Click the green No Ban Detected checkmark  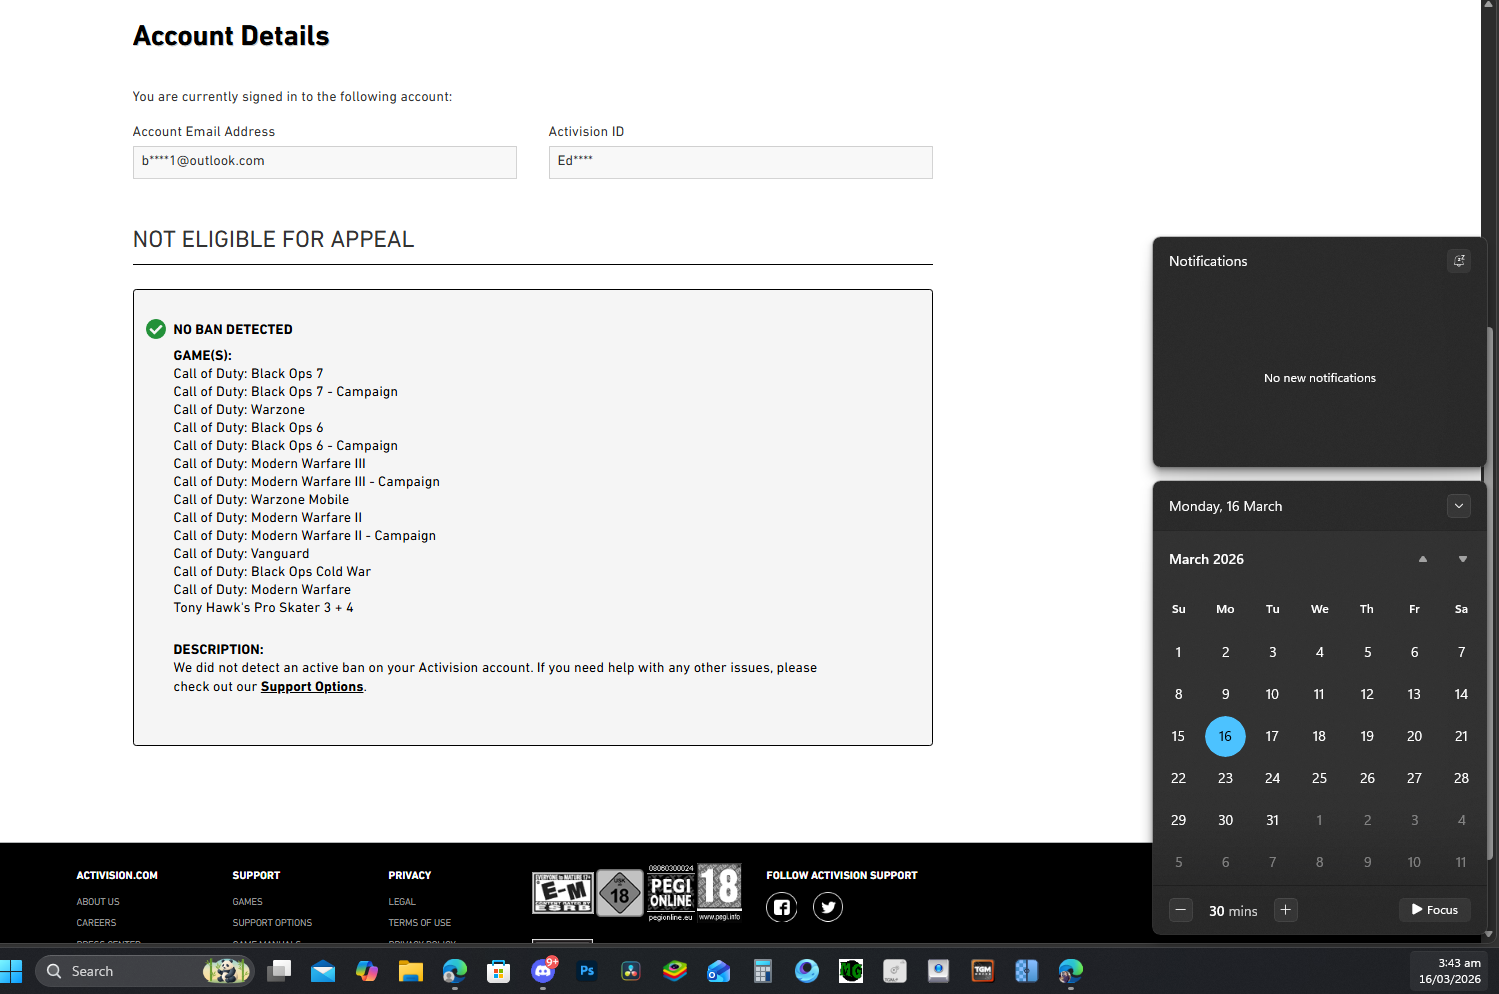point(156,329)
